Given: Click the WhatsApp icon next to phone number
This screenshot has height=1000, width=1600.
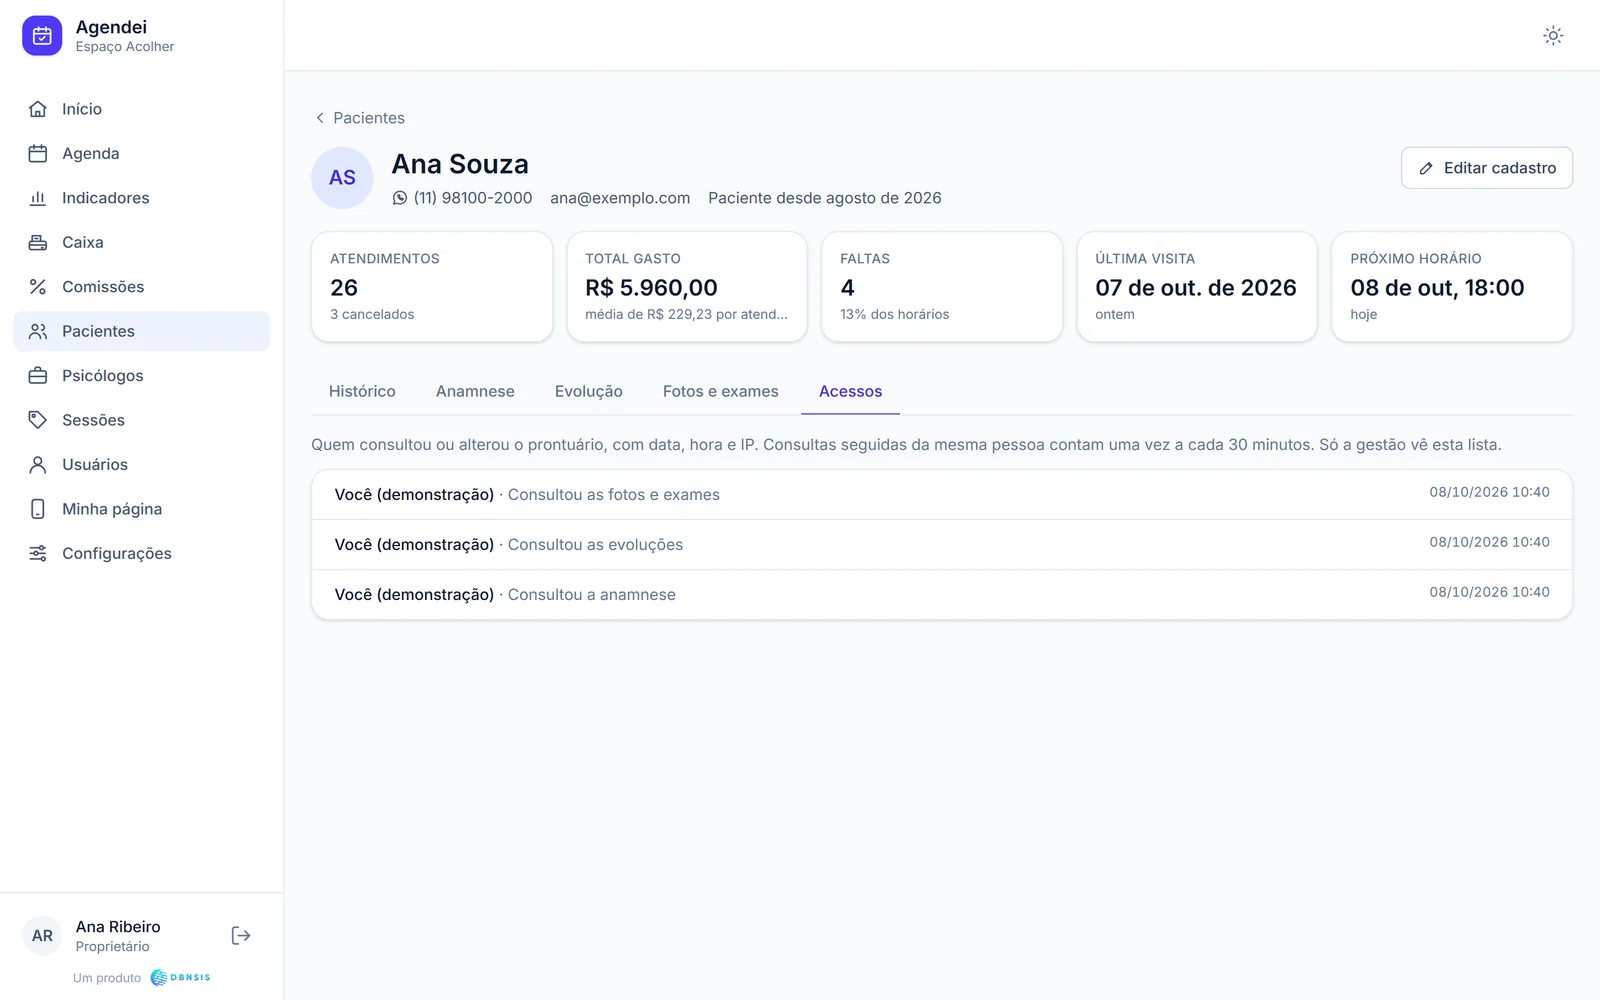Looking at the screenshot, I should (400, 198).
